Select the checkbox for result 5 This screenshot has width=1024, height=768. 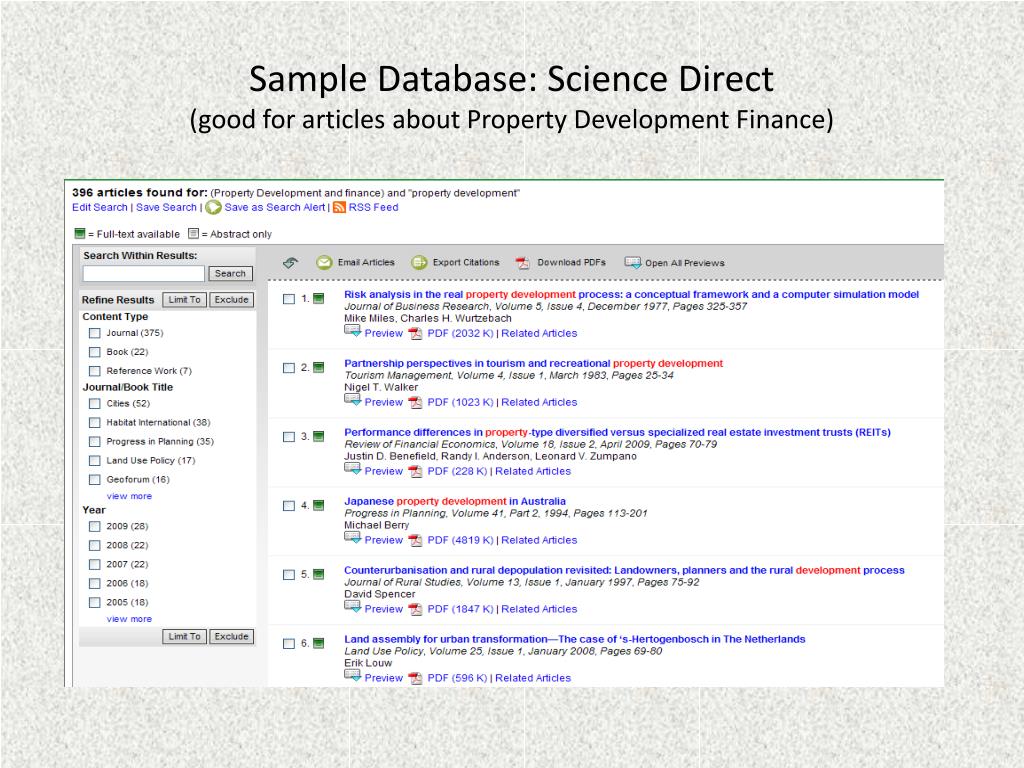coord(289,575)
